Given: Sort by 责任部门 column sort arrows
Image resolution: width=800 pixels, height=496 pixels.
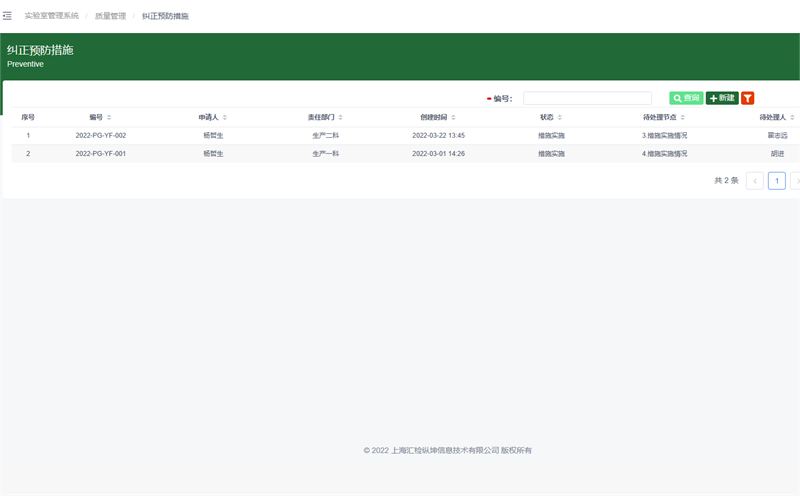Looking at the screenshot, I should [340, 118].
